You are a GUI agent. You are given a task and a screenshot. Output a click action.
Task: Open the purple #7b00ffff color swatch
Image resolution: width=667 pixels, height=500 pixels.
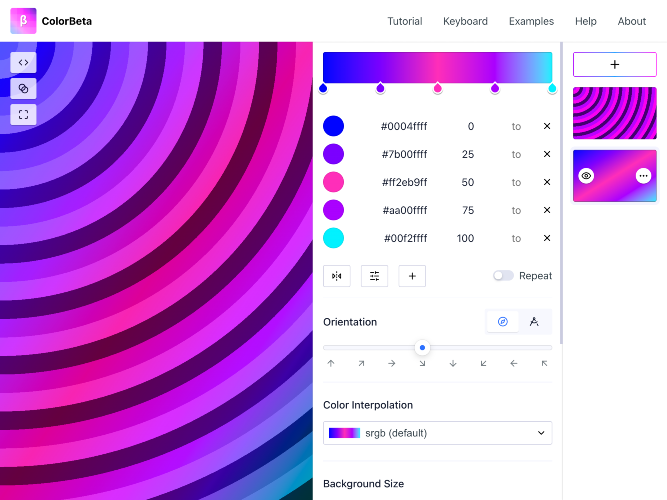click(x=334, y=154)
